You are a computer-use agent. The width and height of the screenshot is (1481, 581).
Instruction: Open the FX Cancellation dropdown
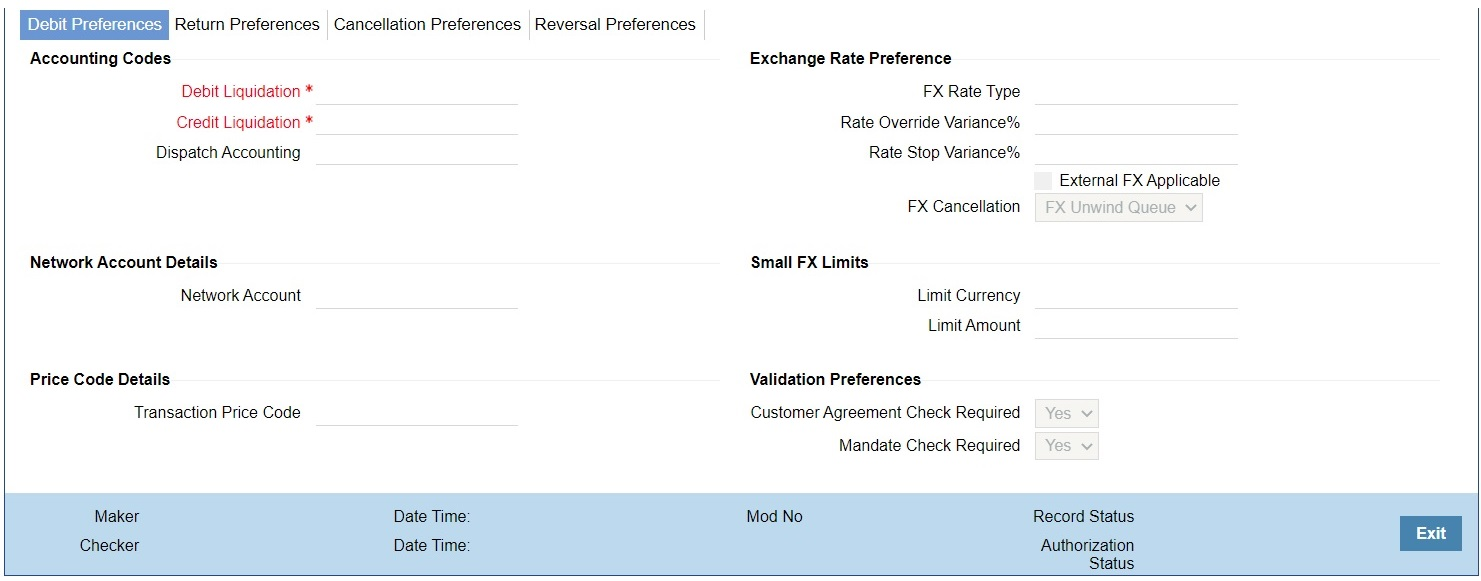pyautogui.click(x=1119, y=208)
